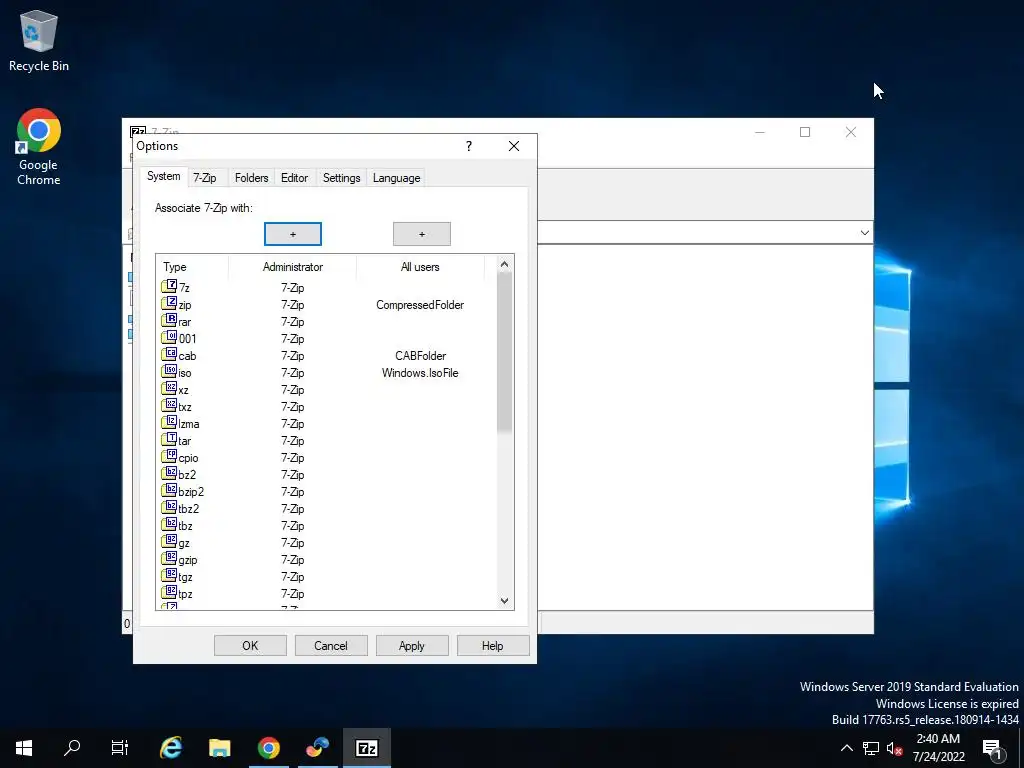Click the Type column header

coord(192,267)
